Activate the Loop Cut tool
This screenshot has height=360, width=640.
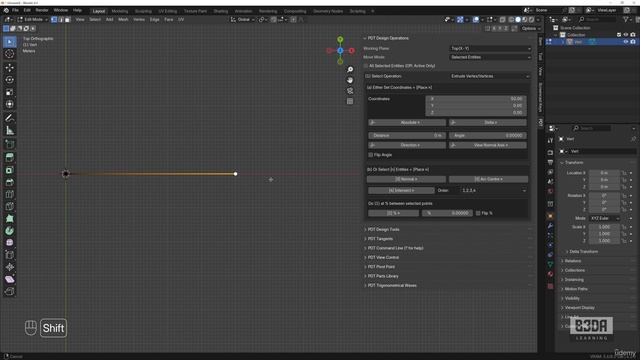coord(9,194)
